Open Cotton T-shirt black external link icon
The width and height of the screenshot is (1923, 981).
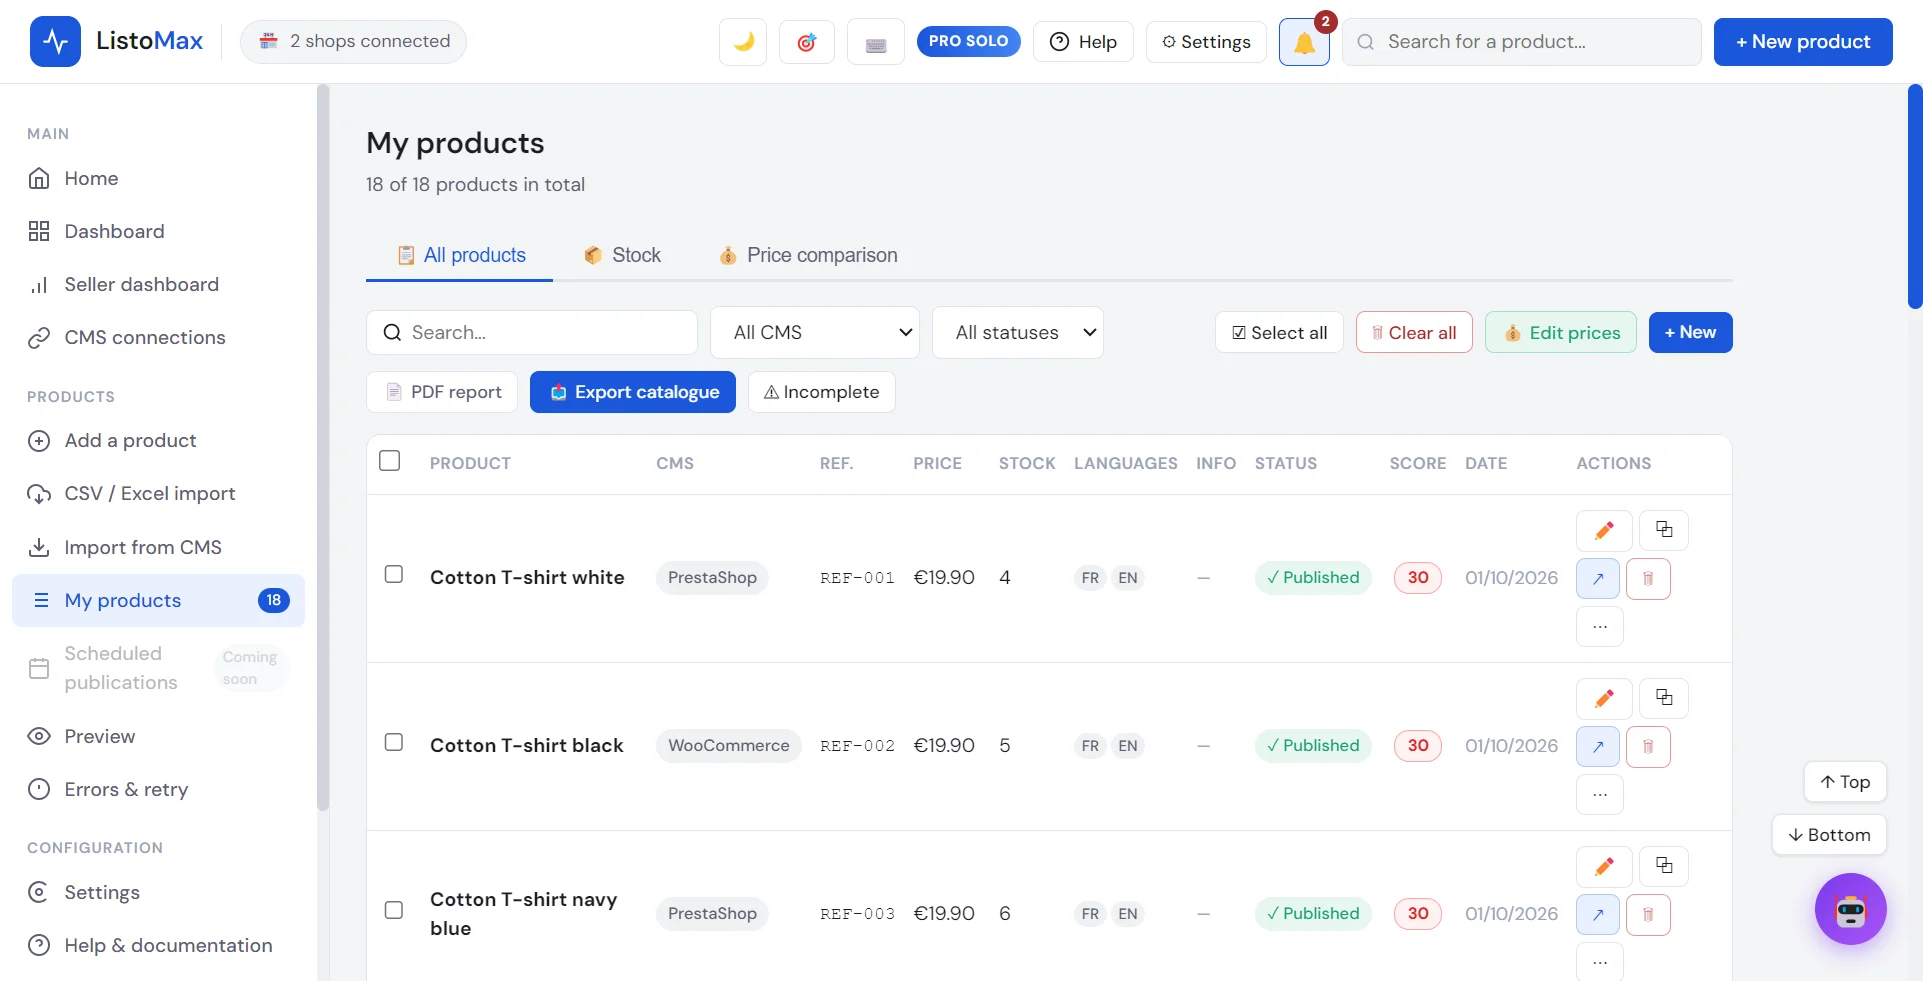[1598, 747]
